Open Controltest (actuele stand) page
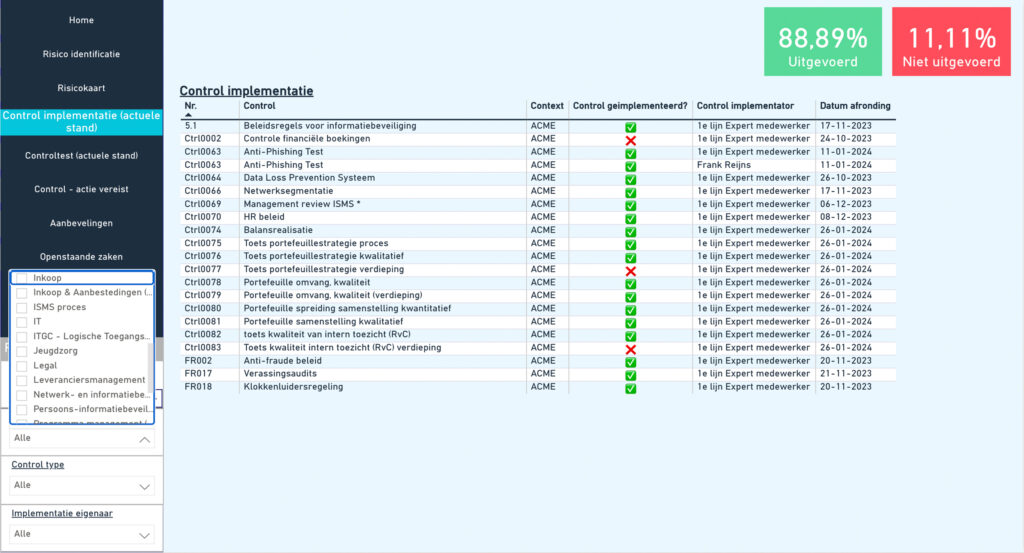1024x553 pixels. pos(82,156)
